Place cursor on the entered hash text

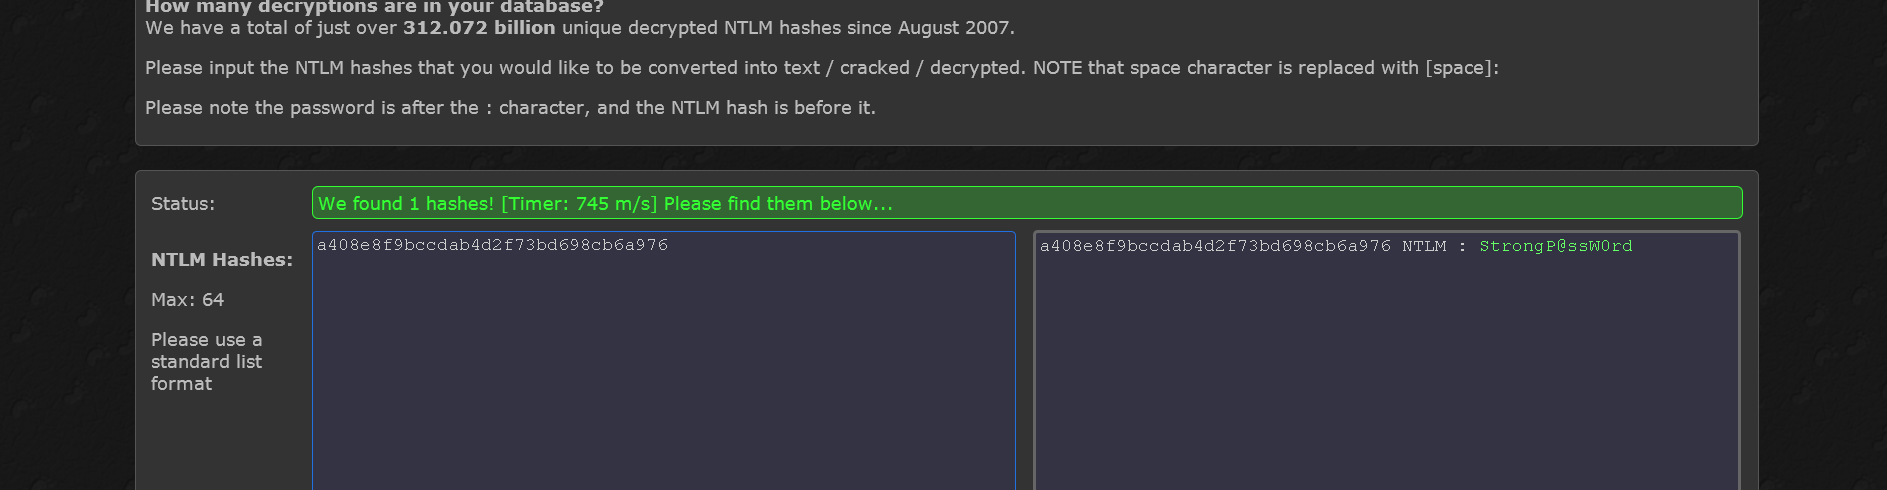[492, 245]
